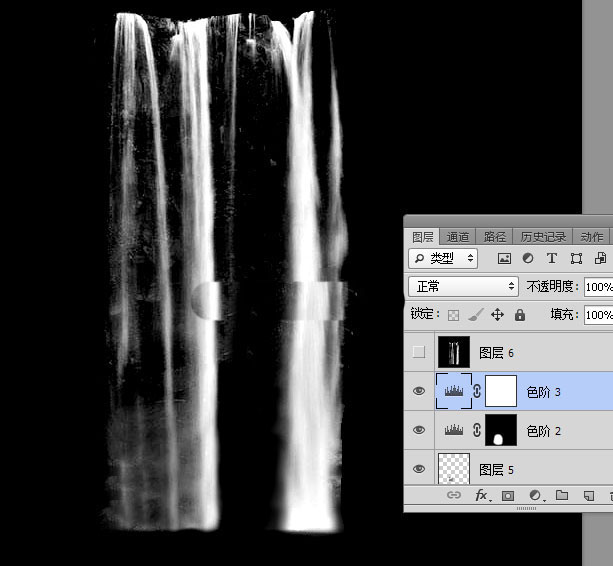This screenshot has height=566, width=613.
Task: Filter layers by pixel image icon
Action: 504,258
